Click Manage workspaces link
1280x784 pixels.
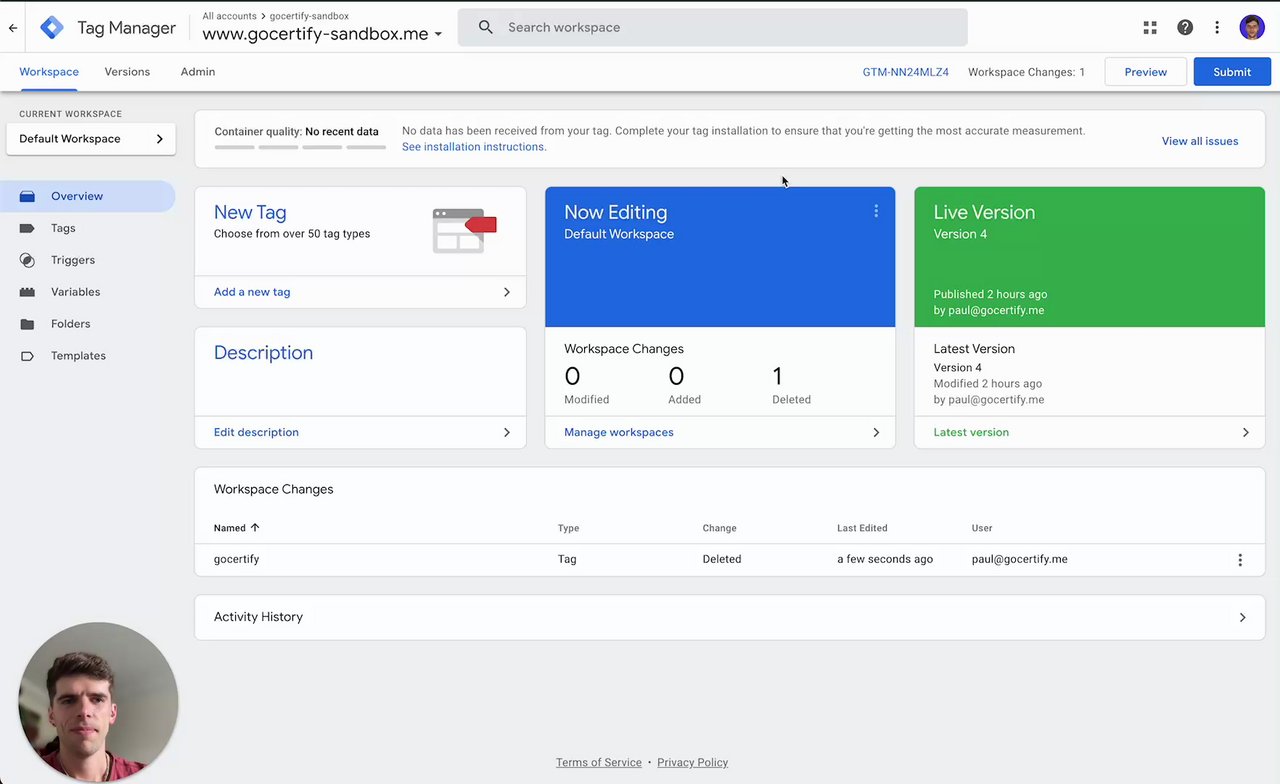click(x=619, y=432)
